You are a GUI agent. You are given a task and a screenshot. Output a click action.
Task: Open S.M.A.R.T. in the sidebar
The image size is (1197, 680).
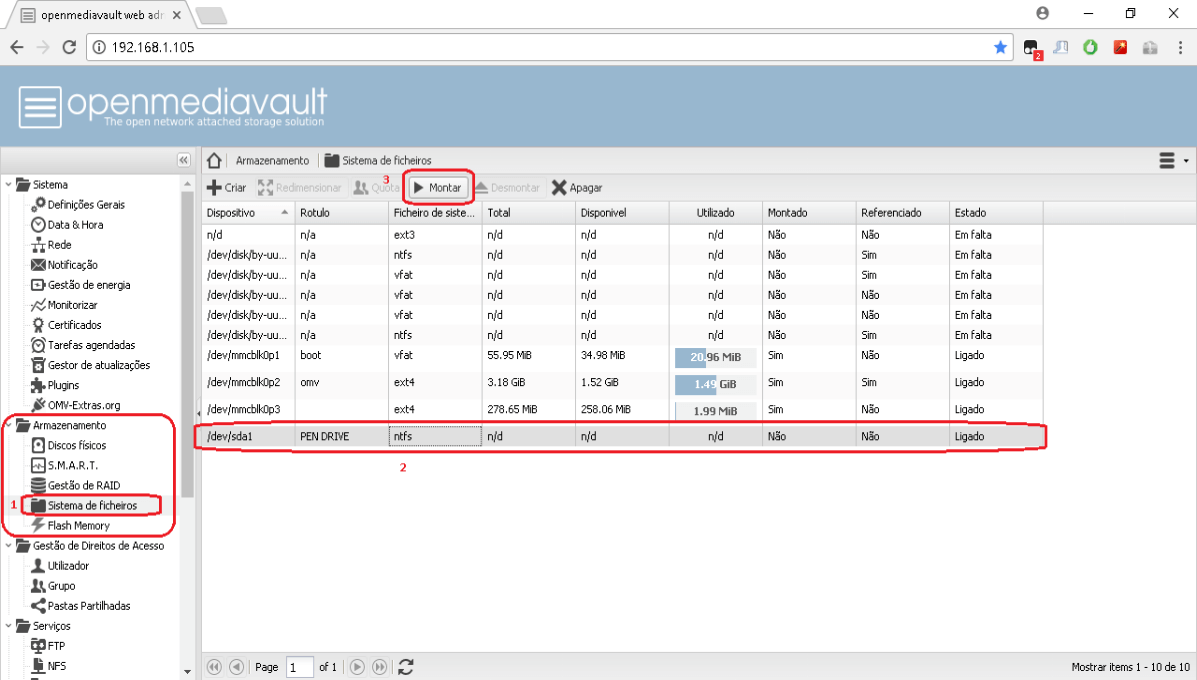pos(72,465)
